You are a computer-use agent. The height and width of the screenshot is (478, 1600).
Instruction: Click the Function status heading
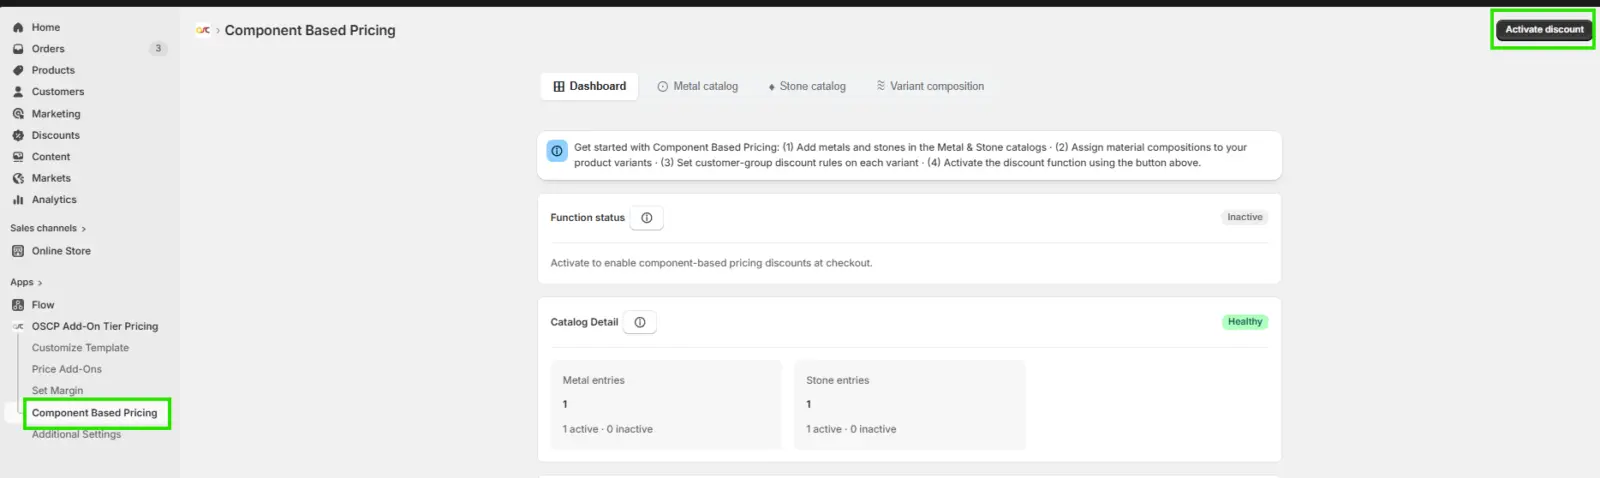click(x=588, y=218)
